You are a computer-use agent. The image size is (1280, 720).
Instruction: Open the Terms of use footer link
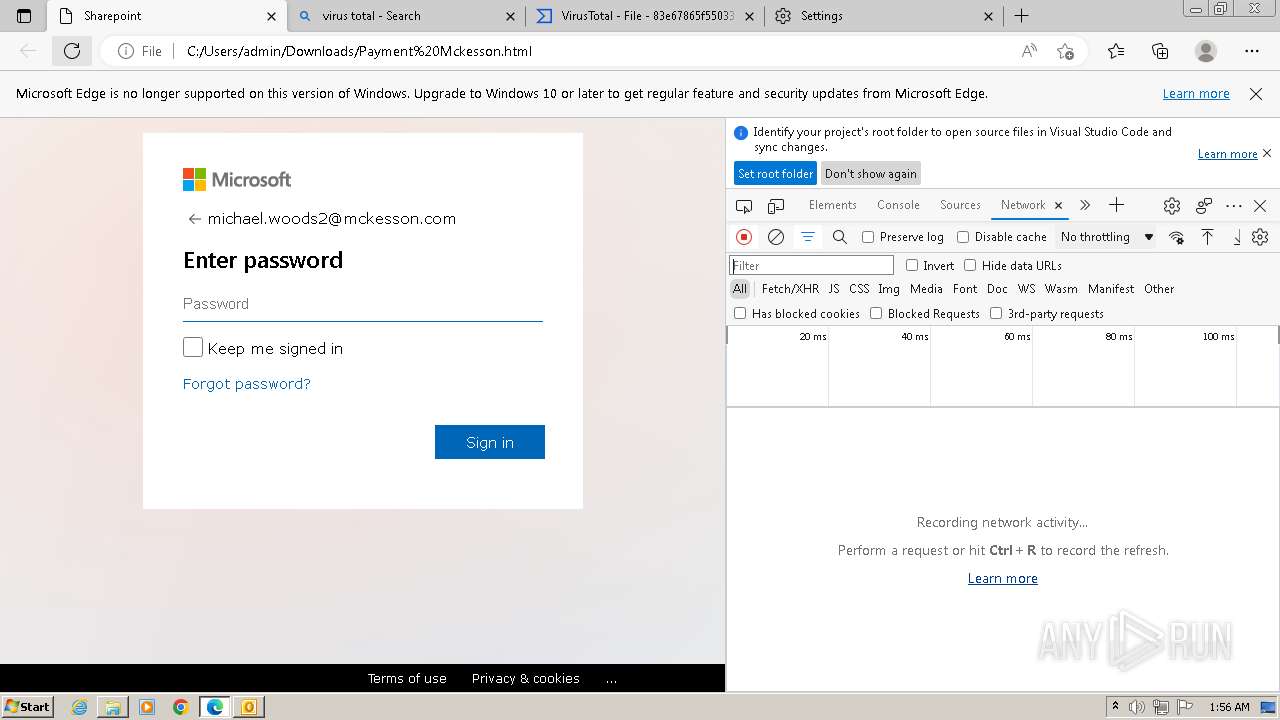(407, 678)
